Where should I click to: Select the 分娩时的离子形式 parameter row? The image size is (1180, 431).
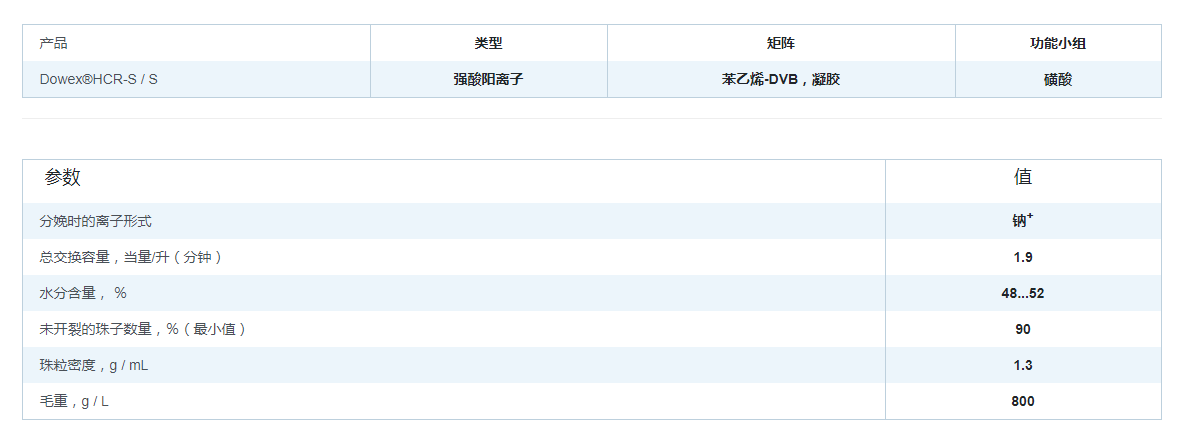pyautogui.click(x=96, y=221)
